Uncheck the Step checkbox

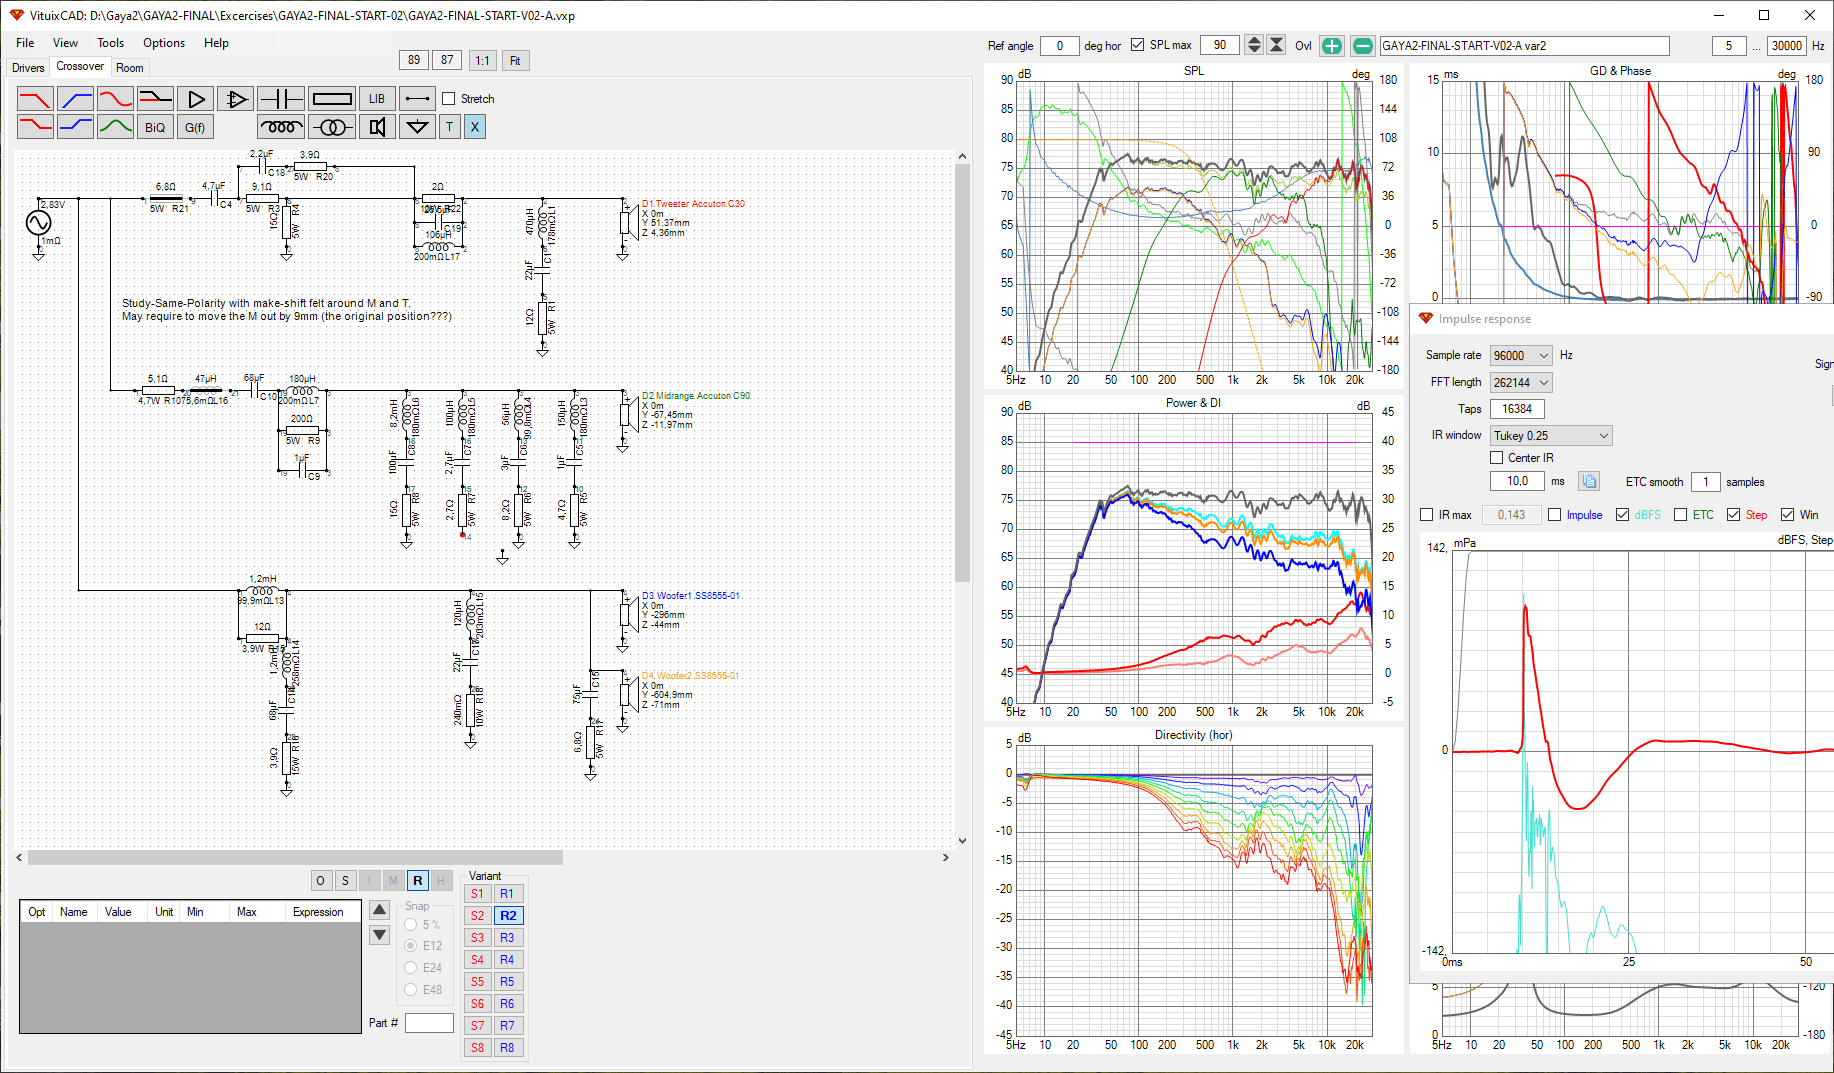click(1733, 515)
